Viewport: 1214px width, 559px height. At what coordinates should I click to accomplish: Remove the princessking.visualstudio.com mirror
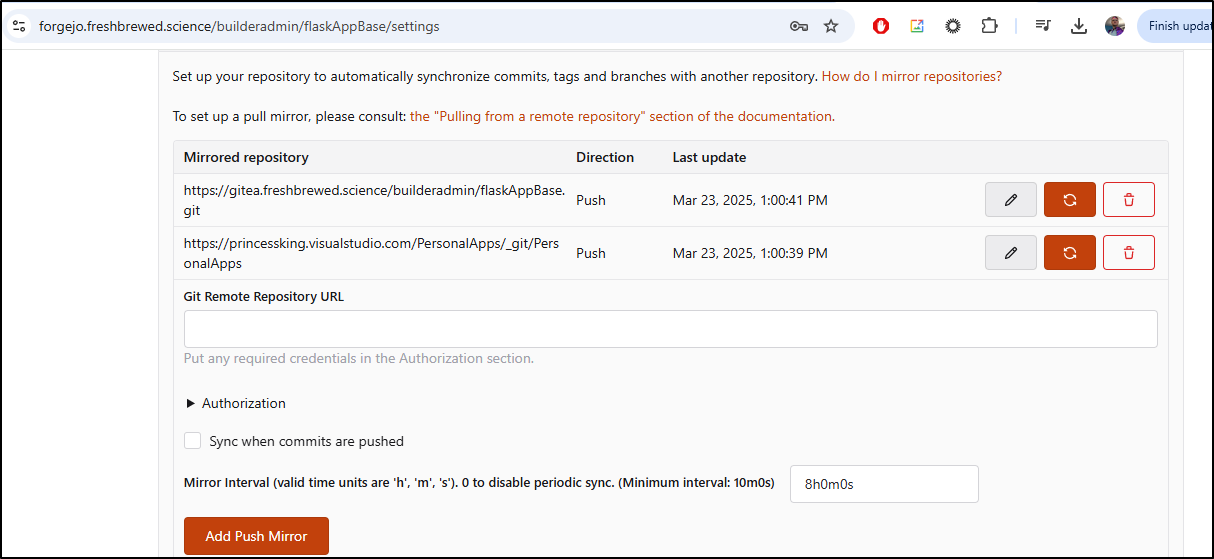coord(1129,253)
